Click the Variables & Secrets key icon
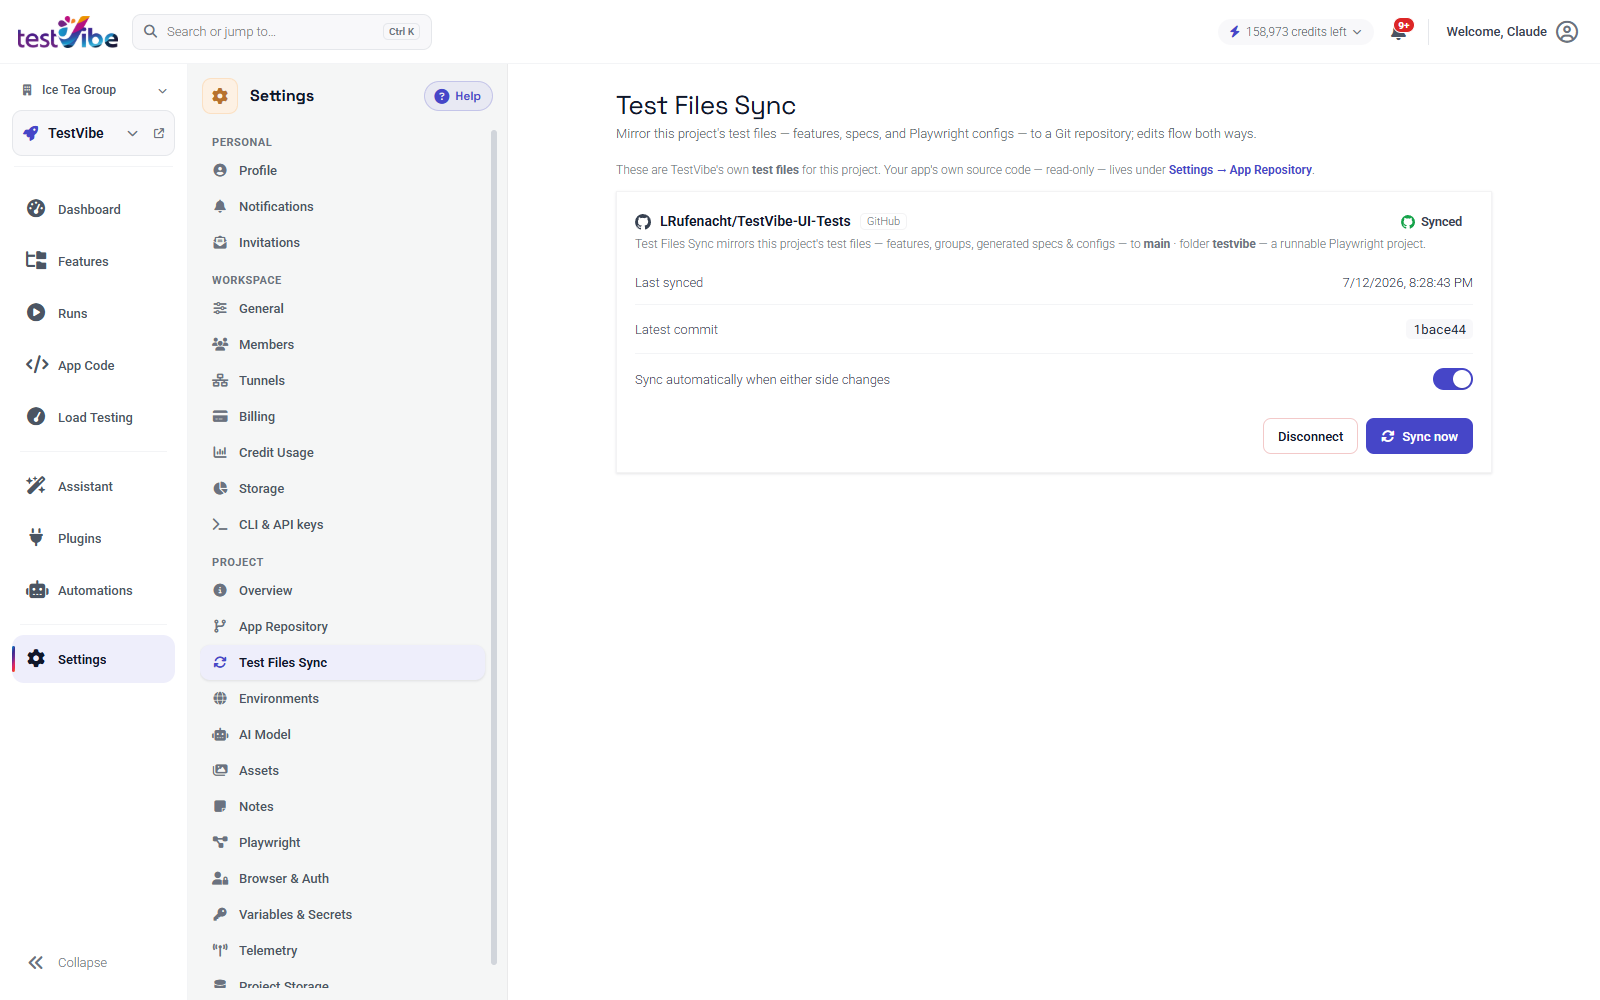The height and width of the screenshot is (1000, 1600). [220, 915]
